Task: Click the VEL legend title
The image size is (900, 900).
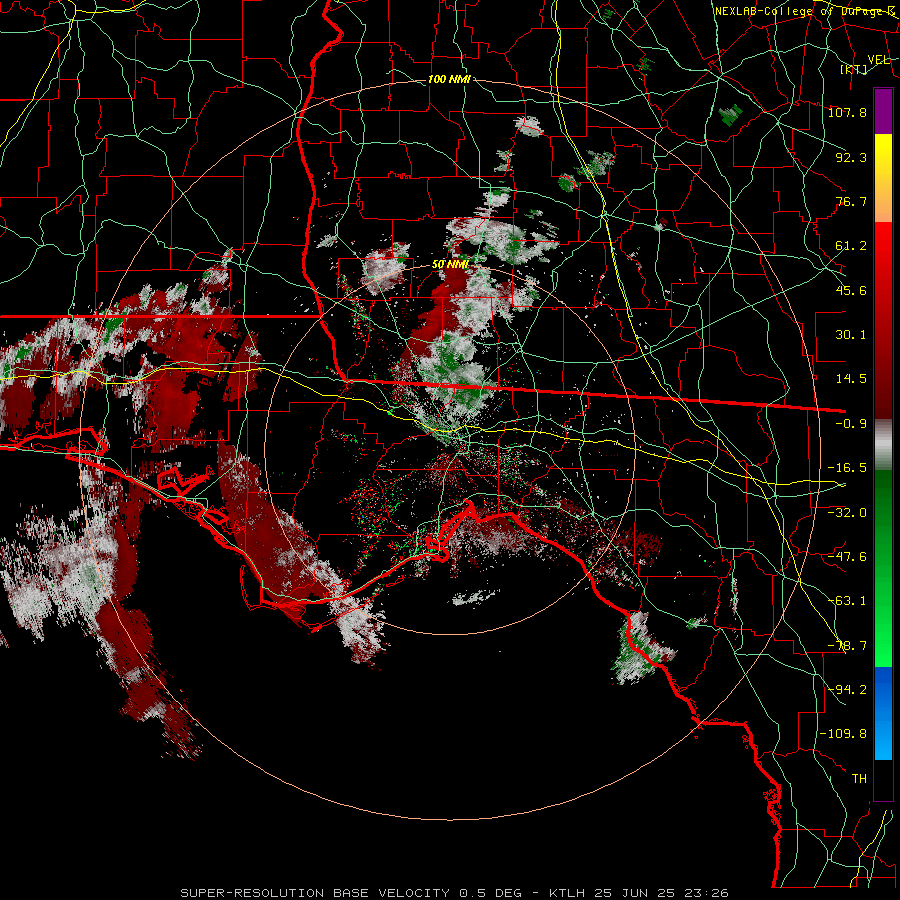Action: tap(879, 60)
